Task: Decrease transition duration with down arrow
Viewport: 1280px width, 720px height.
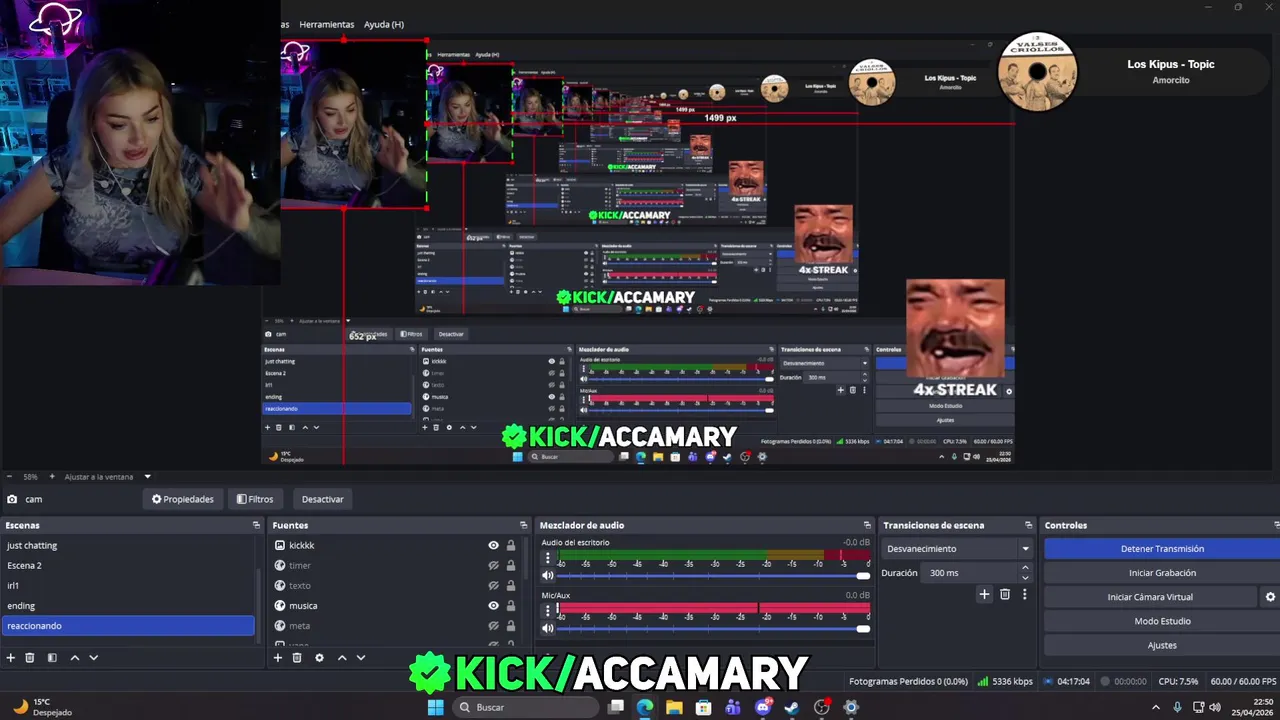Action: click(x=1025, y=578)
